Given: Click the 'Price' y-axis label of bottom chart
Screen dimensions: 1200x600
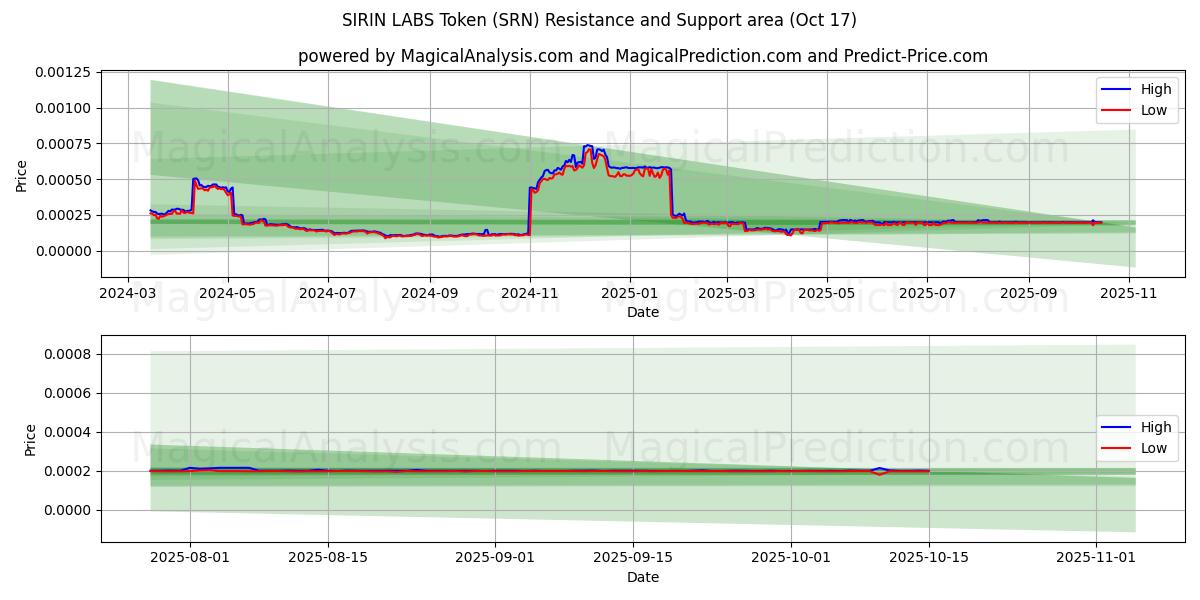Looking at the screenshot, I should click(30, 440).
